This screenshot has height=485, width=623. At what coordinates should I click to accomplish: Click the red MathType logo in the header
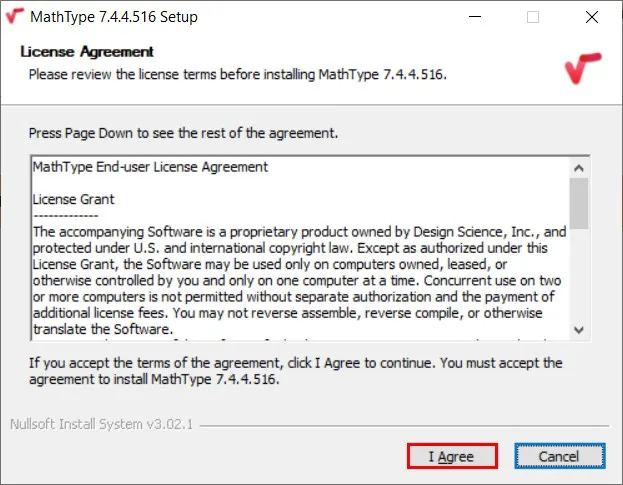pos(582,68)
